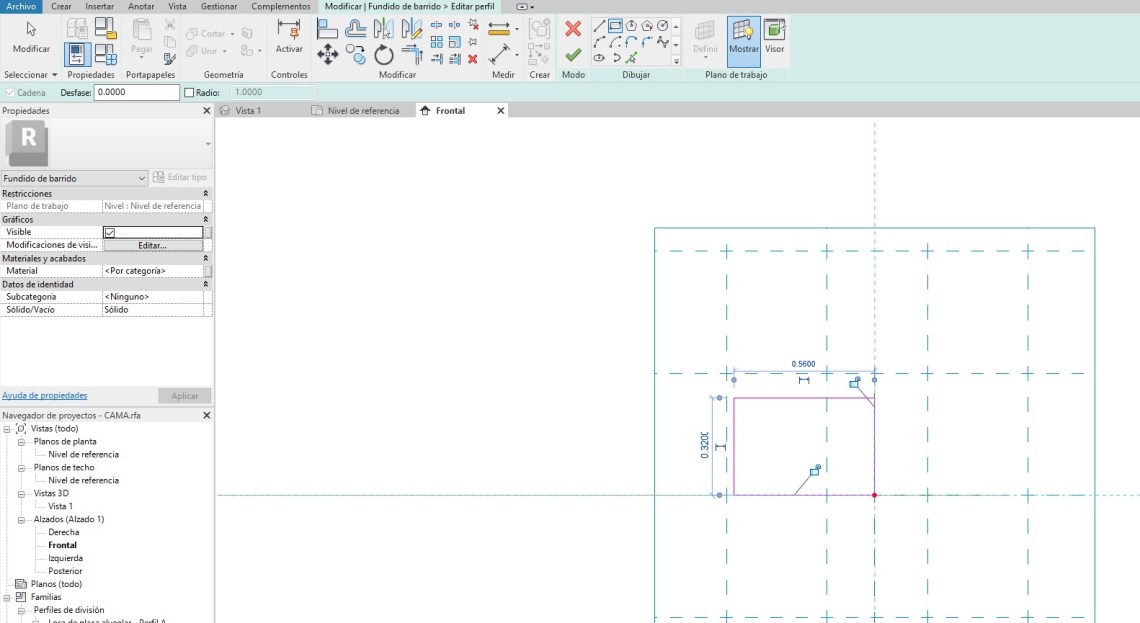Uncheck the Visible checkbox in properties
This screenshot has width=1140, height=623.
[110, 232]
